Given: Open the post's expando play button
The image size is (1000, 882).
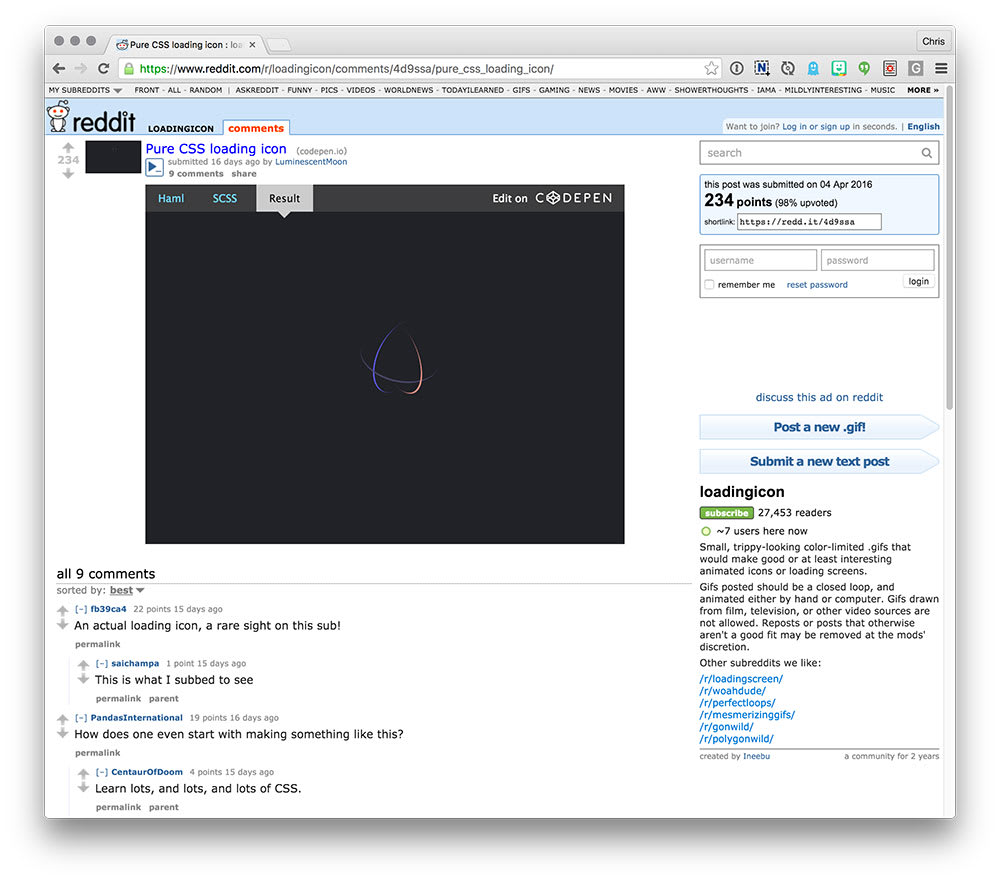Looking at the screenshot, I should click(155, 167).
